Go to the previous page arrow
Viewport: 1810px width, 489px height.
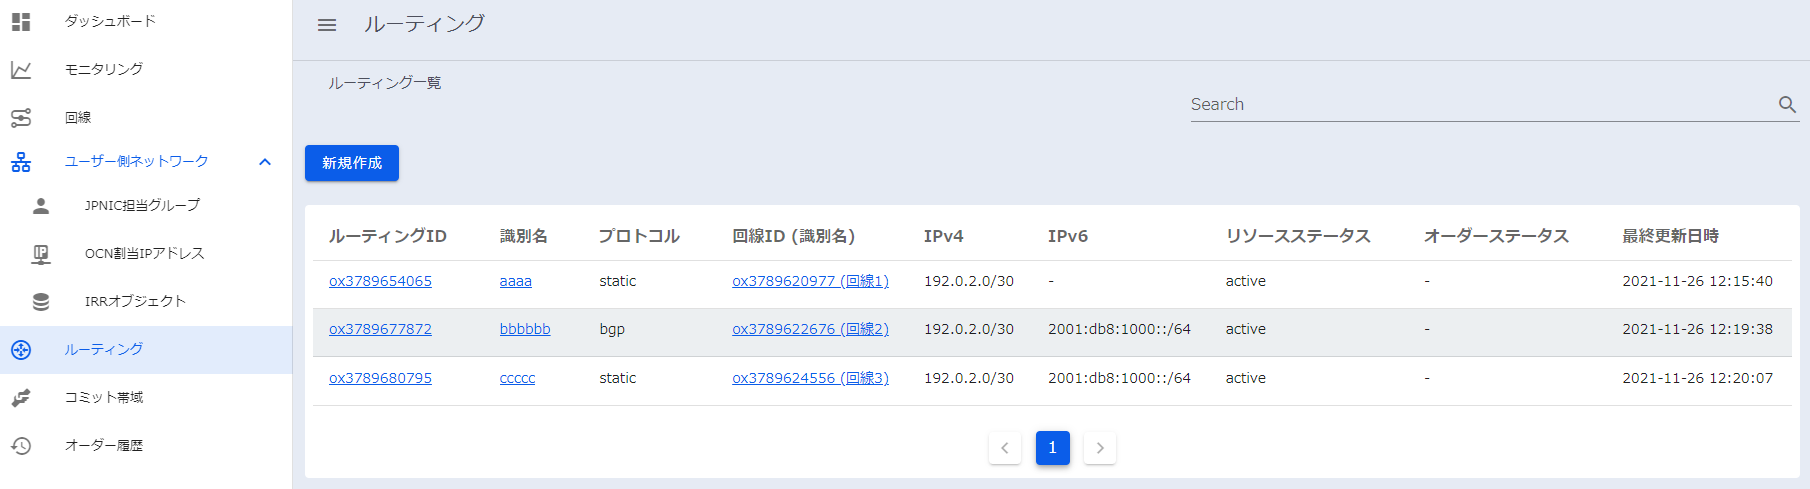pyautogui.click(x=1005, y=448)
